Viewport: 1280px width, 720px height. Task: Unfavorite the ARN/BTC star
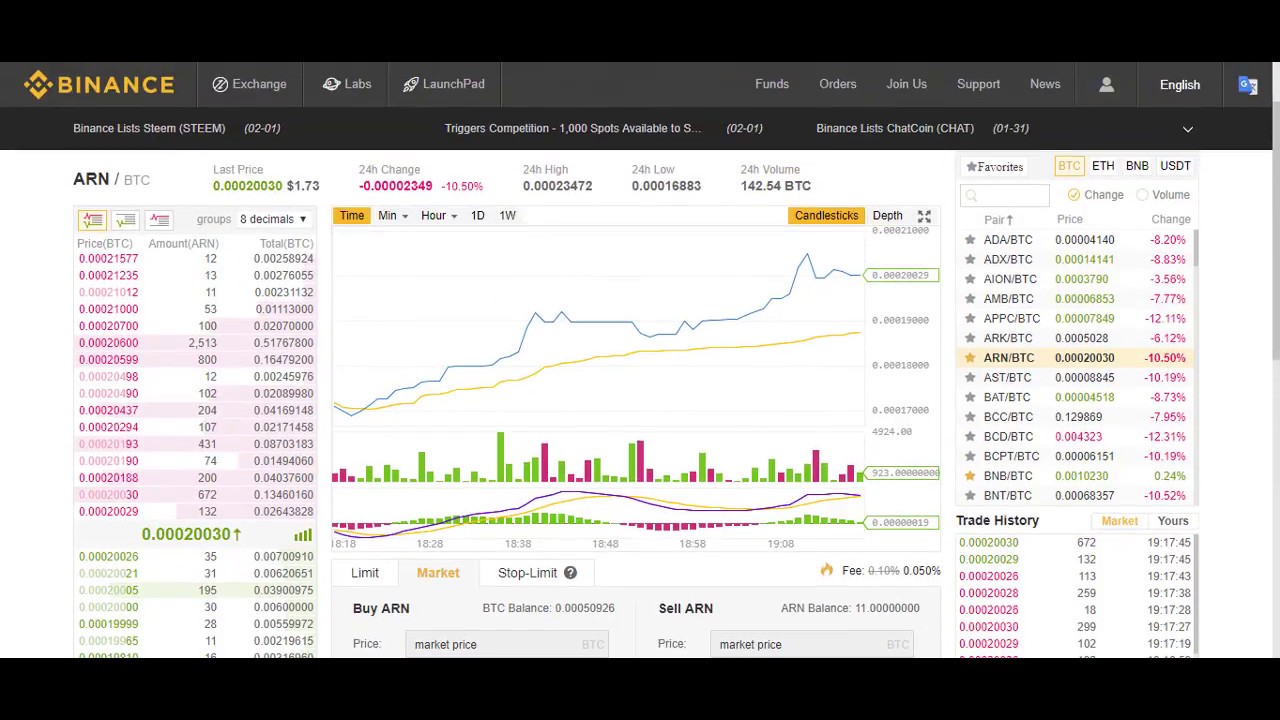coord(969,358)
